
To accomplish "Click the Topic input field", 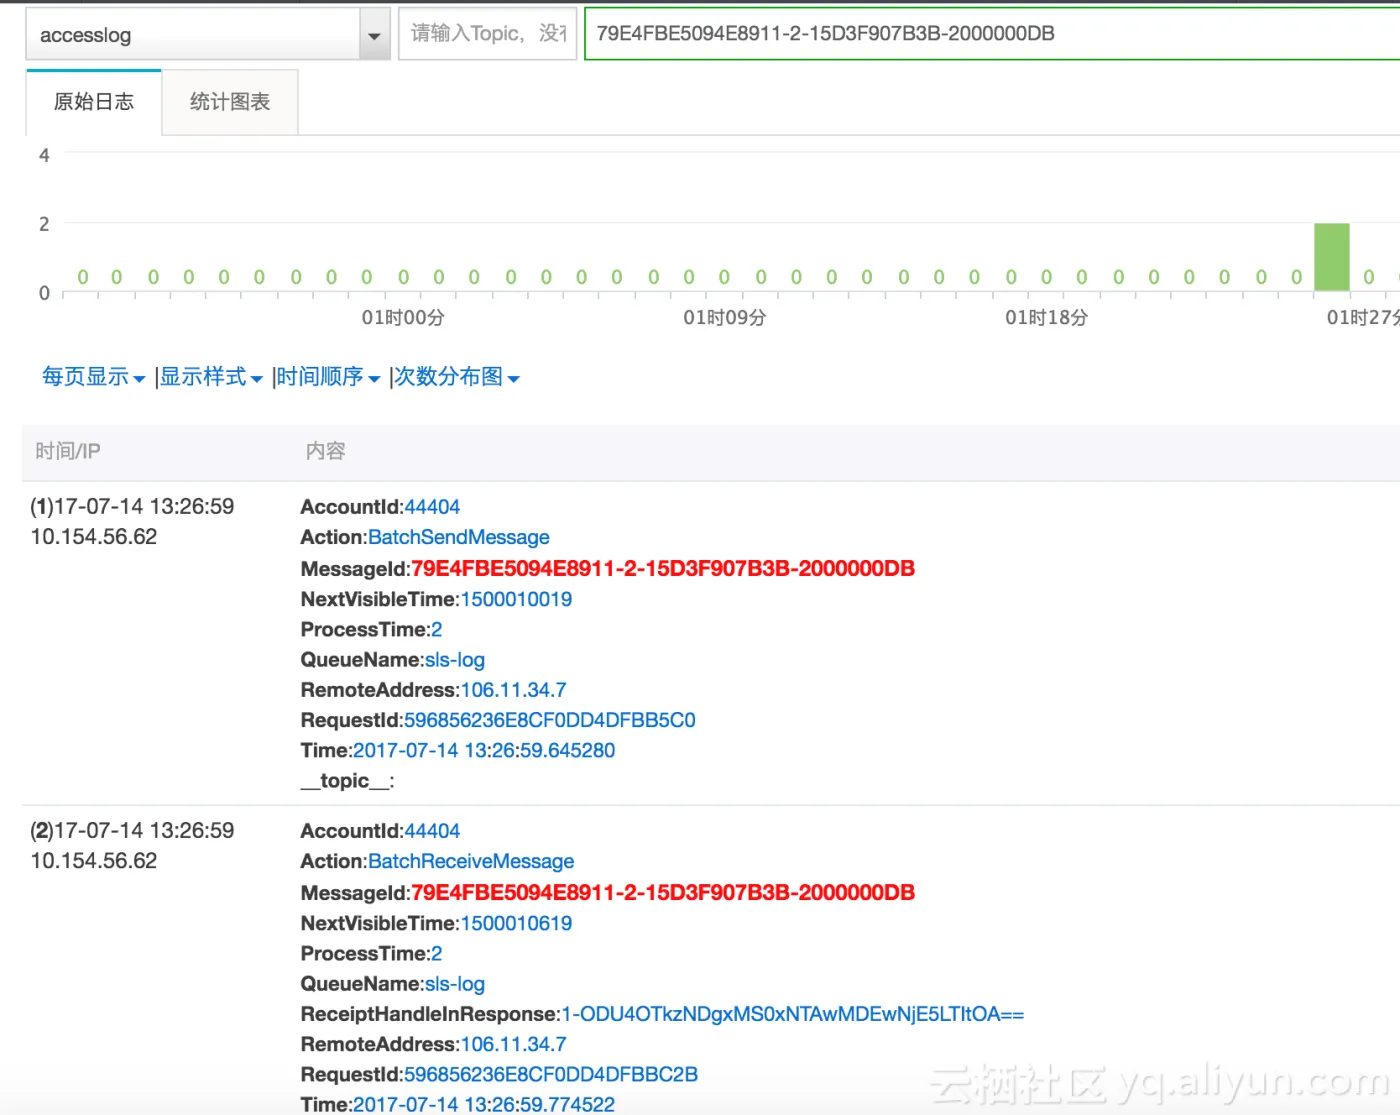I will [x=488, y=34].
